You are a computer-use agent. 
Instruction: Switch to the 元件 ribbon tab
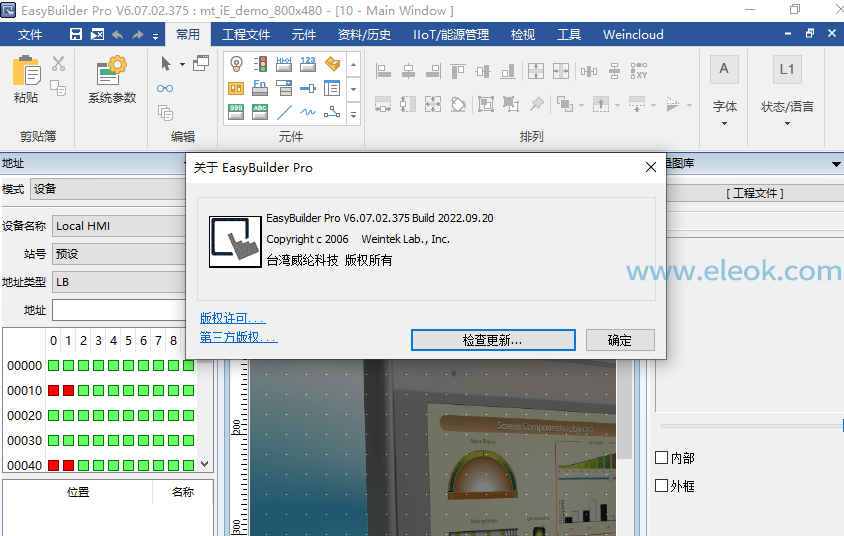pos(304,34)
